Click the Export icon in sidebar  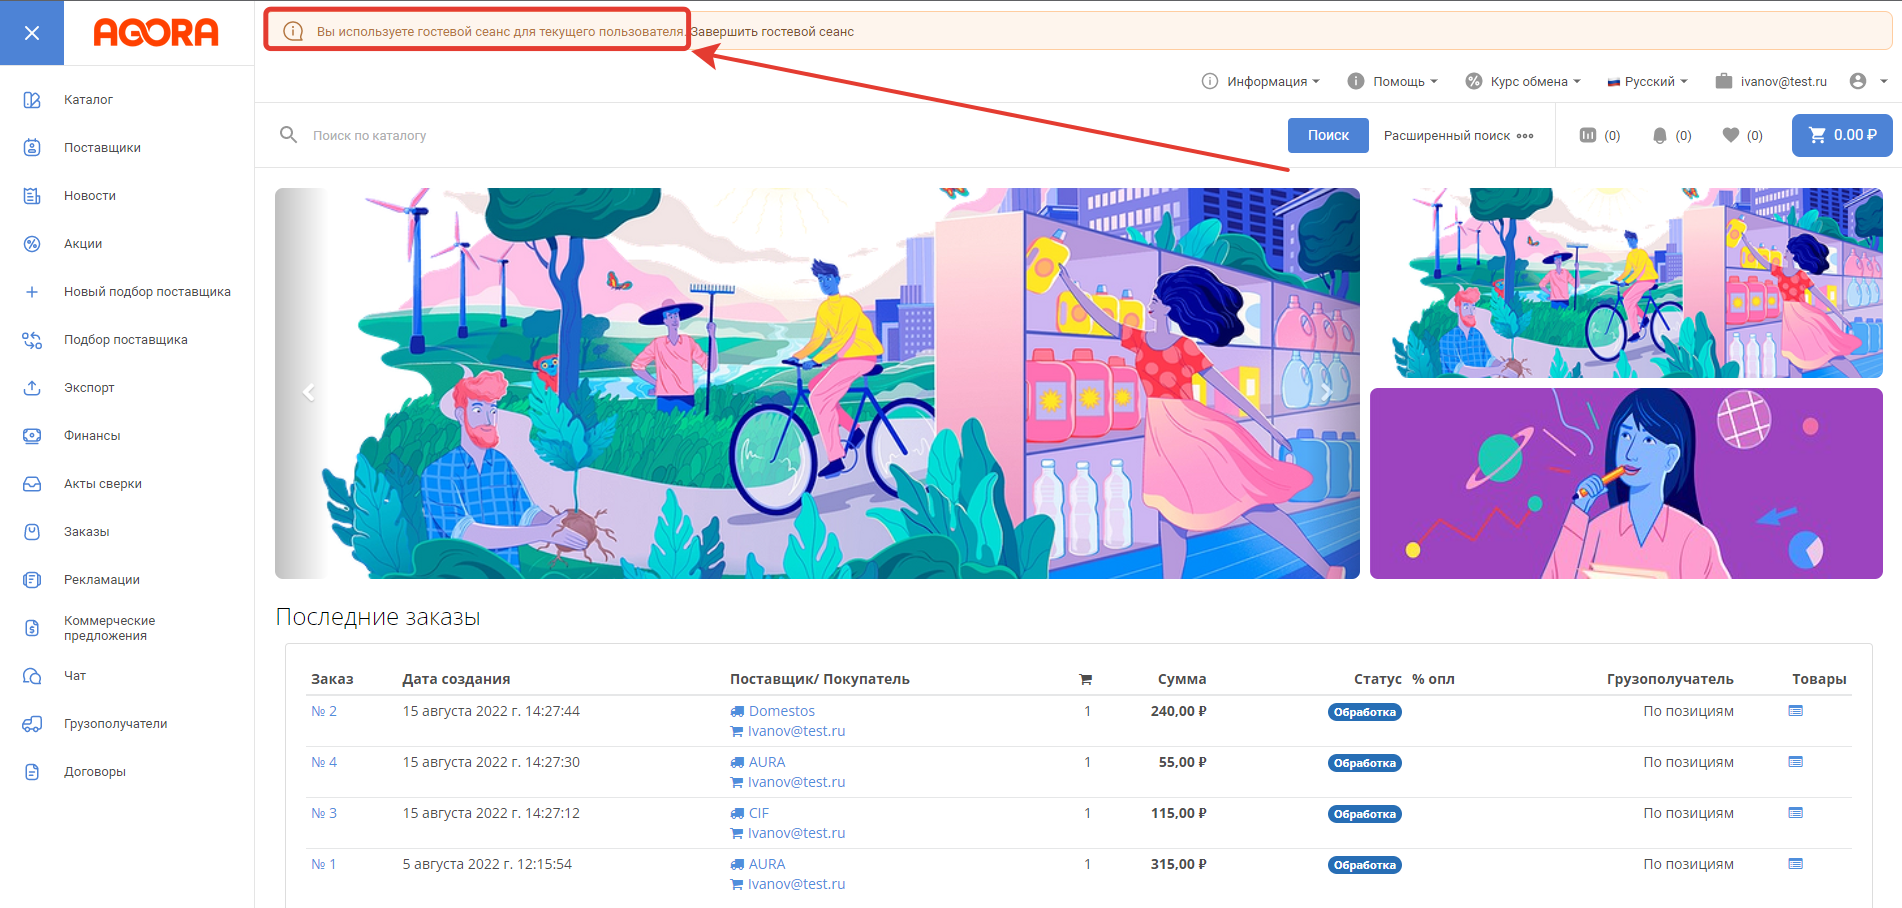pos(32,388)
